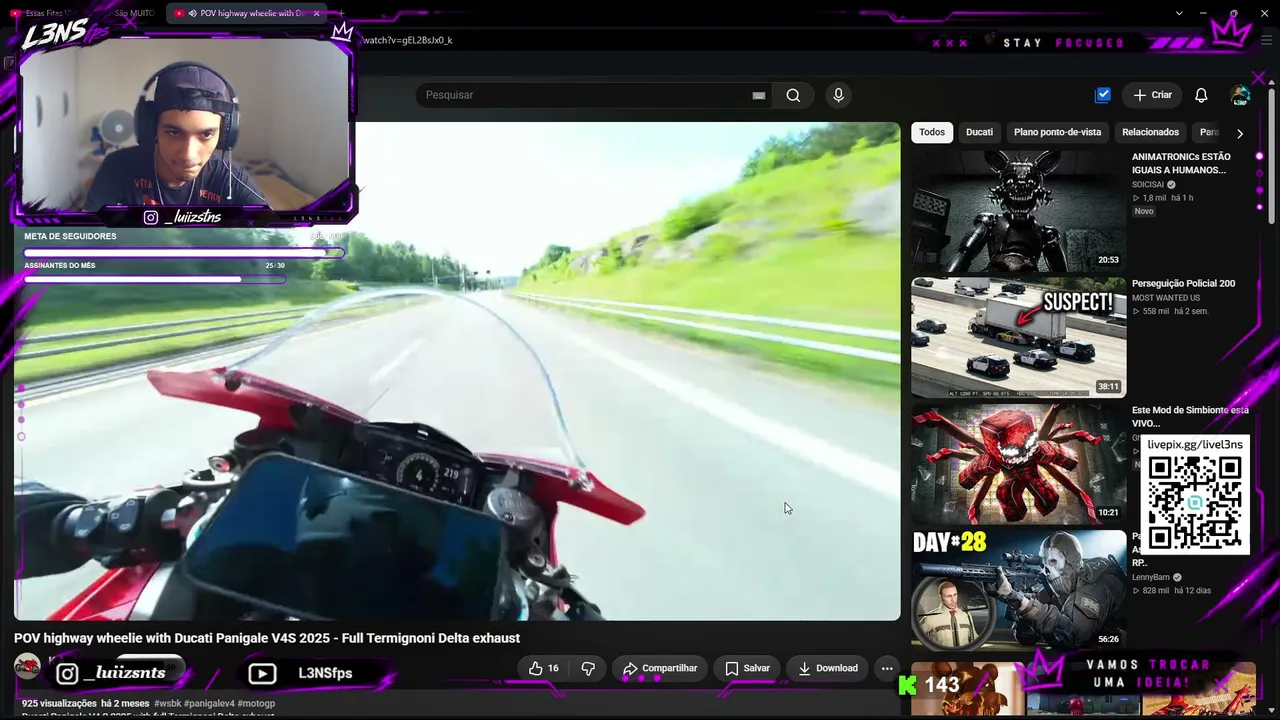The image size is (1280, 720).
Task: Select the Relacionados filter chip
Action: pyautogui.click(x=1150, y=132)
